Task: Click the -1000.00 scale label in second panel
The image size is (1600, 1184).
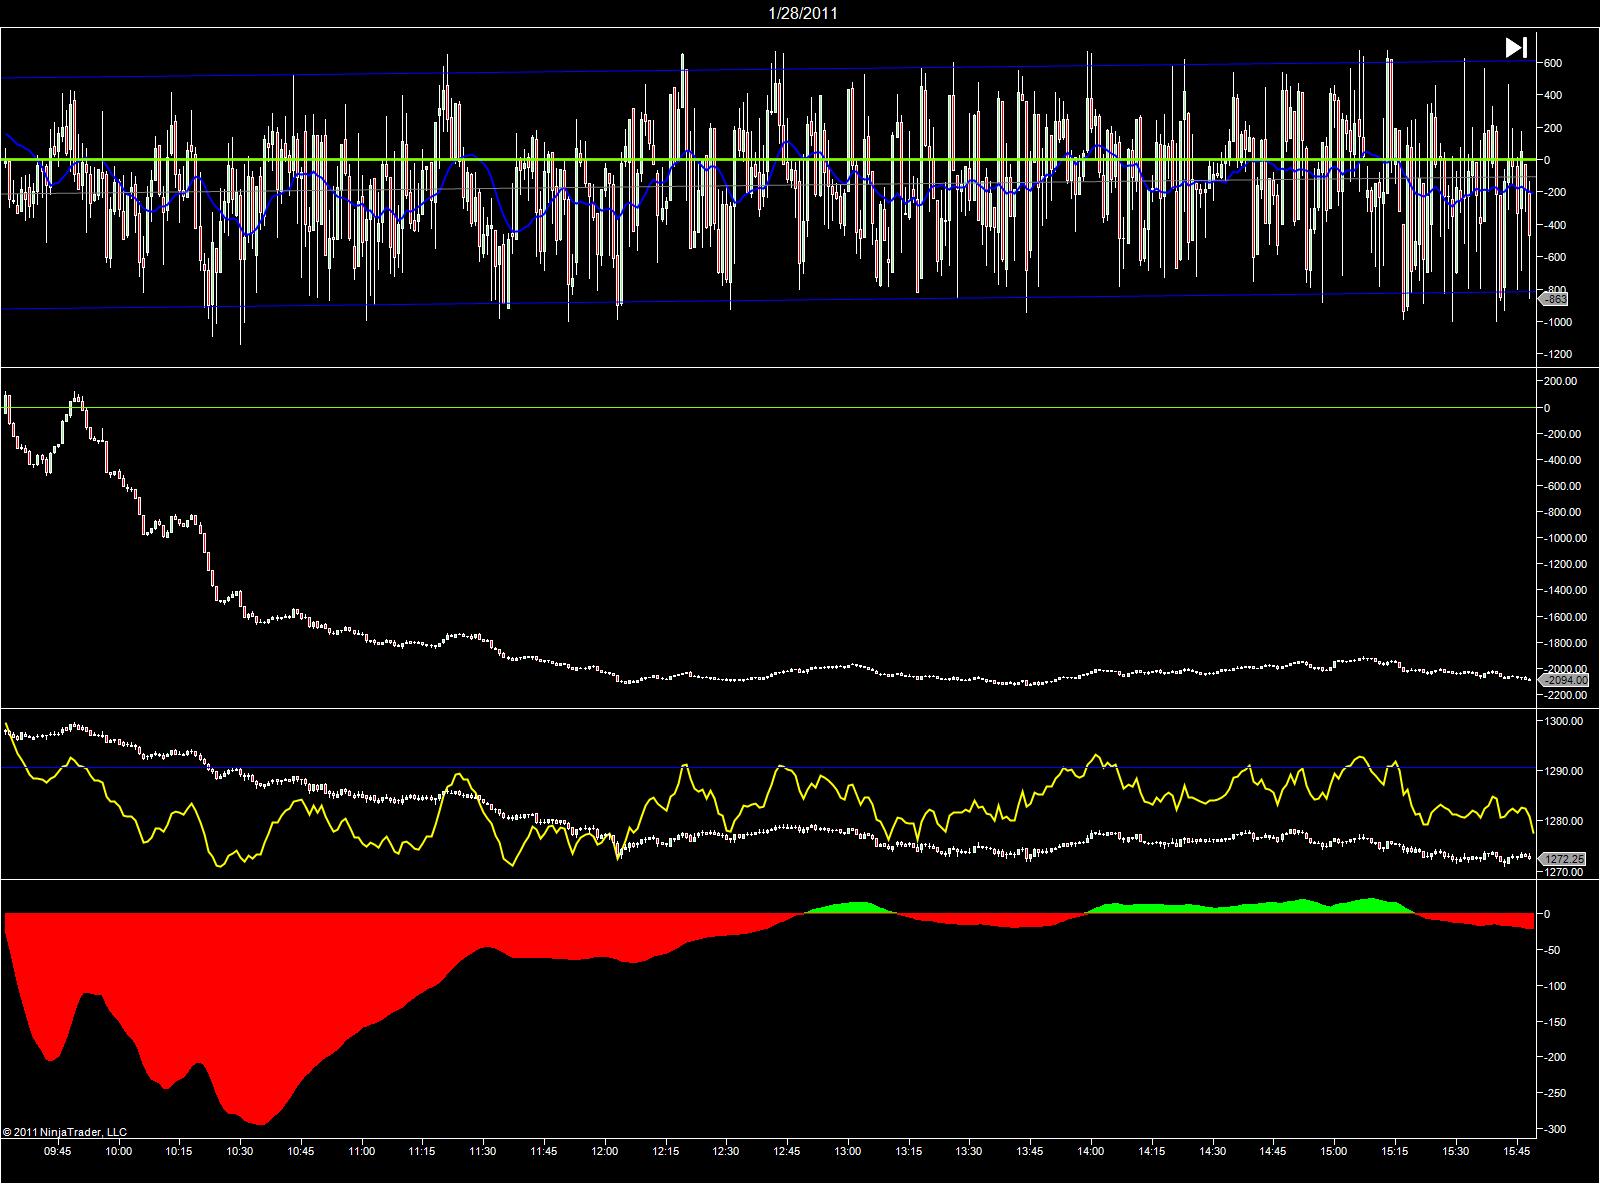Action: click(1562, 538)
